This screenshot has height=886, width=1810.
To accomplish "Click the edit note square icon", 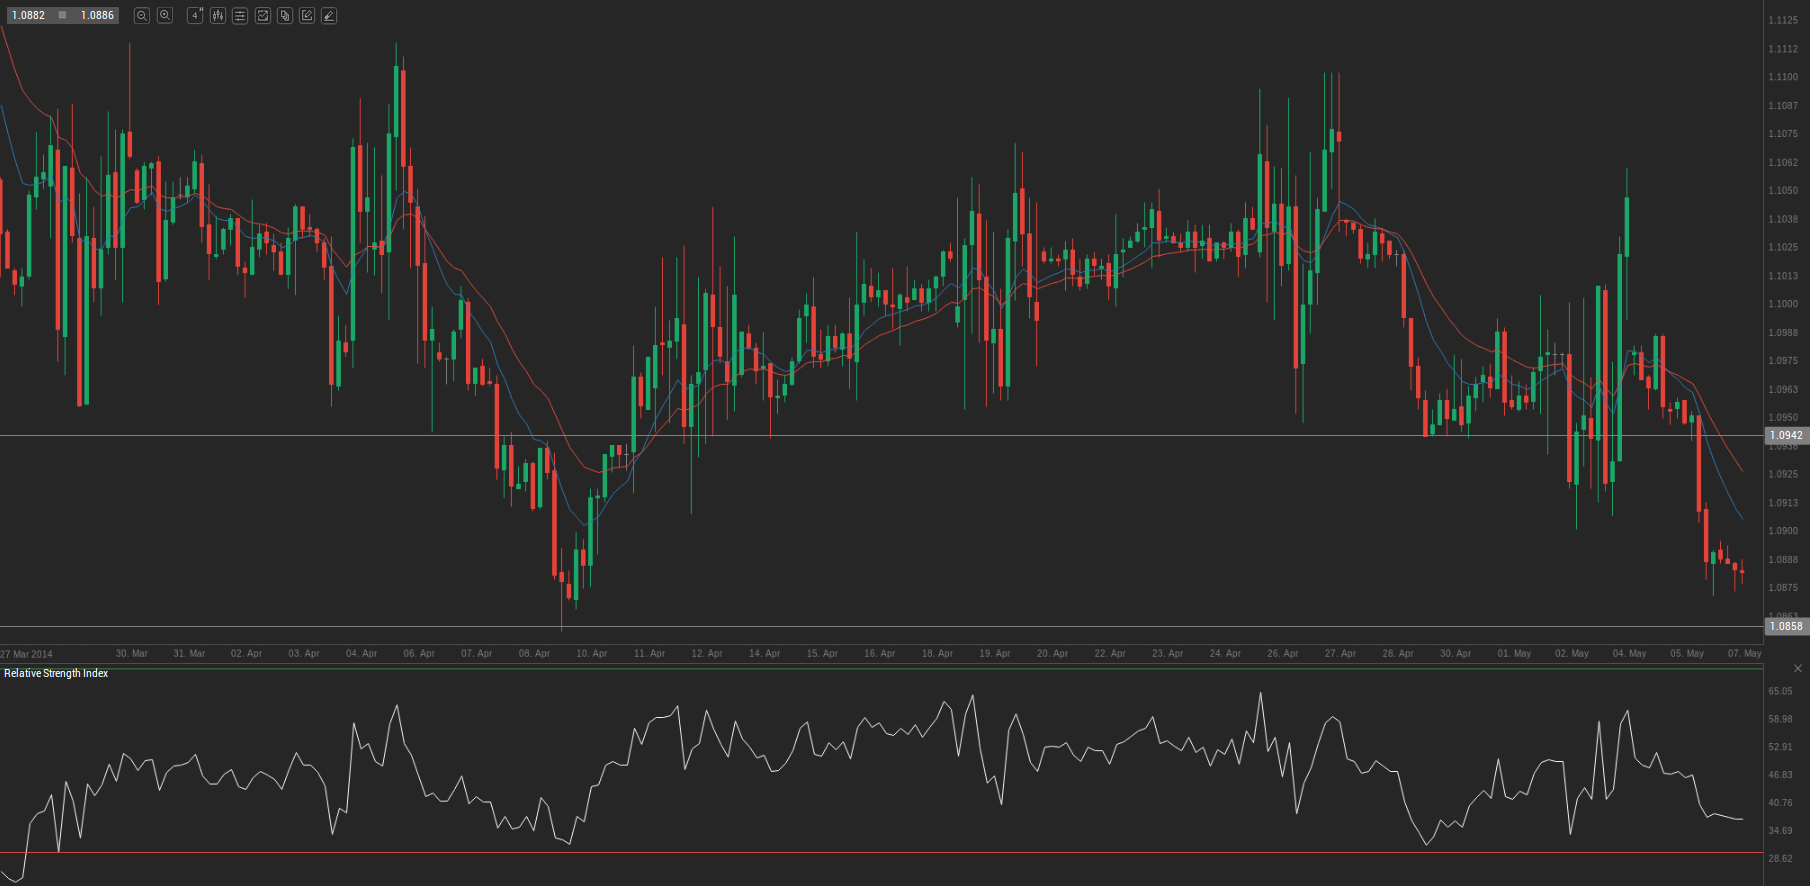I will click(x=307, y=15).
